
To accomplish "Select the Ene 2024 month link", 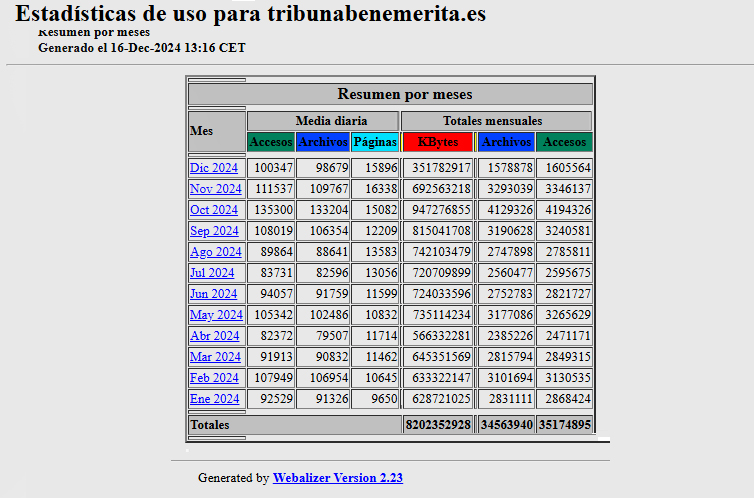I will 214,399.
